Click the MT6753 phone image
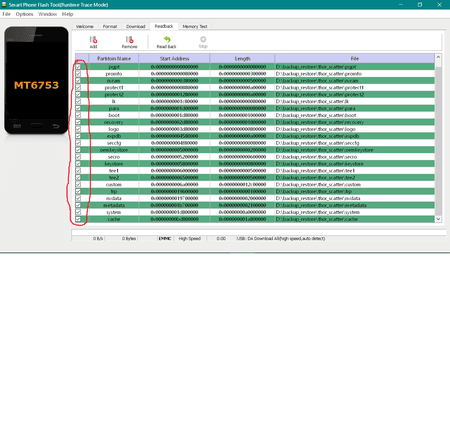This screenshot has height=422, width=450. click(36, 80)
